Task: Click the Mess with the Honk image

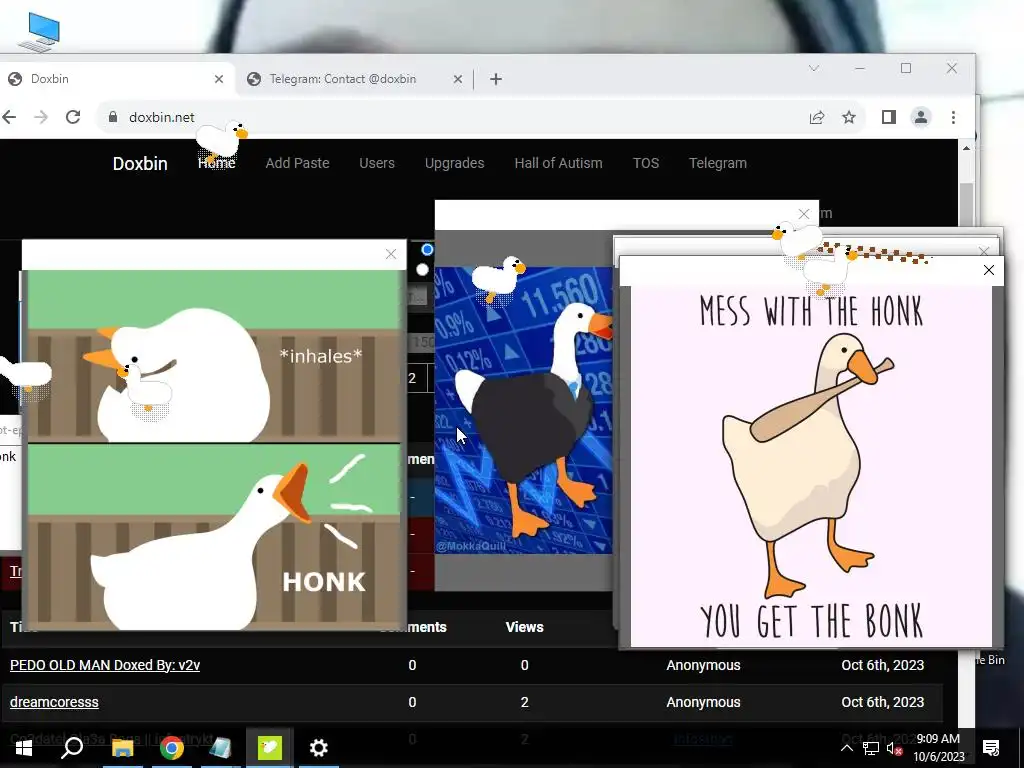Action: coord(811,466)
